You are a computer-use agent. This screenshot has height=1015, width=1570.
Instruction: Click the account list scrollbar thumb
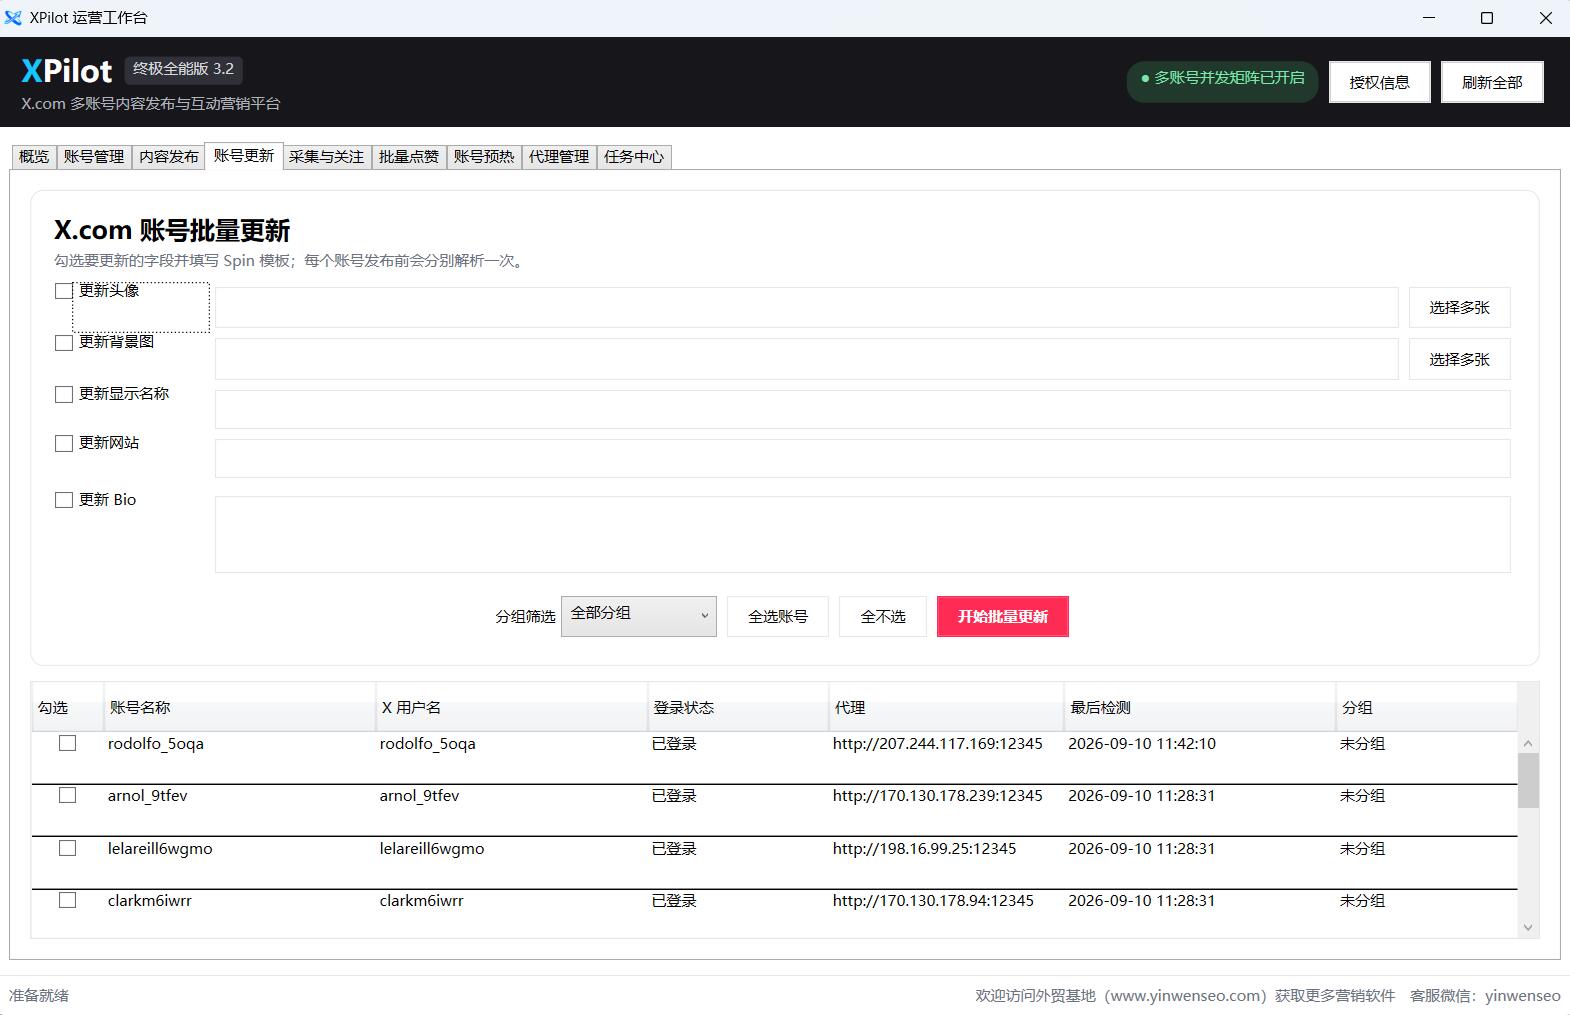[1527, 780]
